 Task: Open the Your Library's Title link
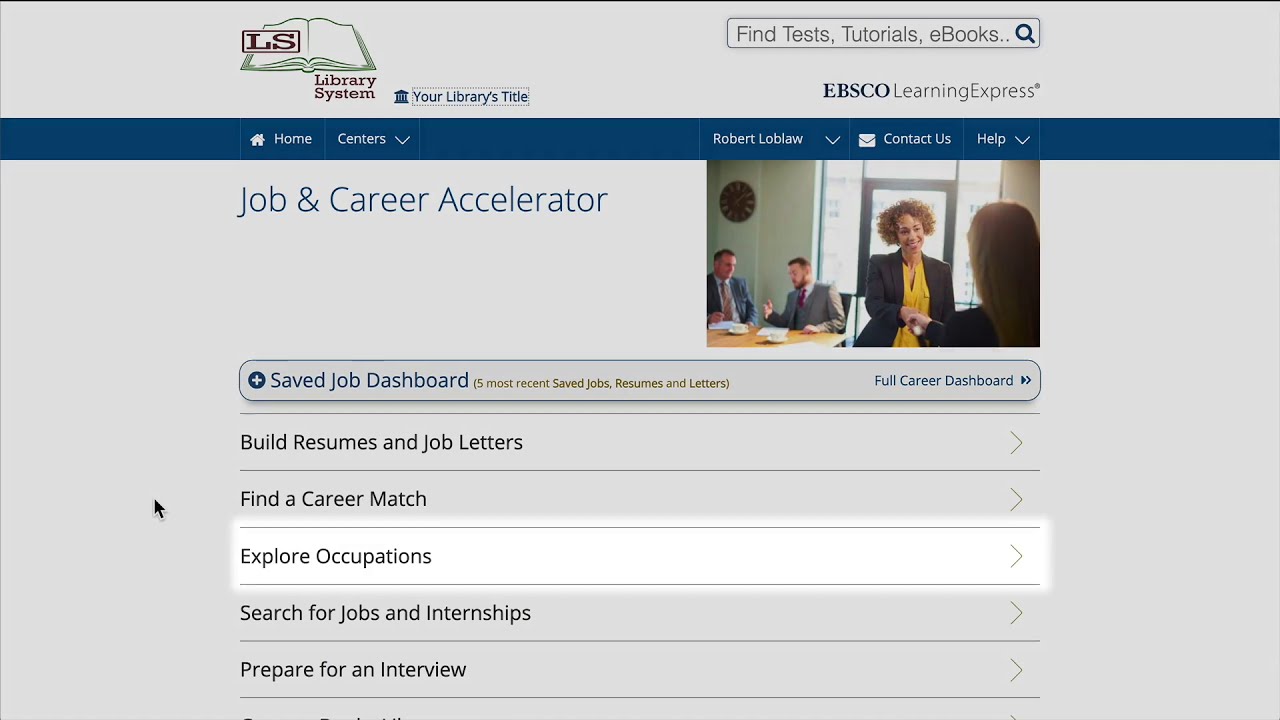[x=470, y=97]
